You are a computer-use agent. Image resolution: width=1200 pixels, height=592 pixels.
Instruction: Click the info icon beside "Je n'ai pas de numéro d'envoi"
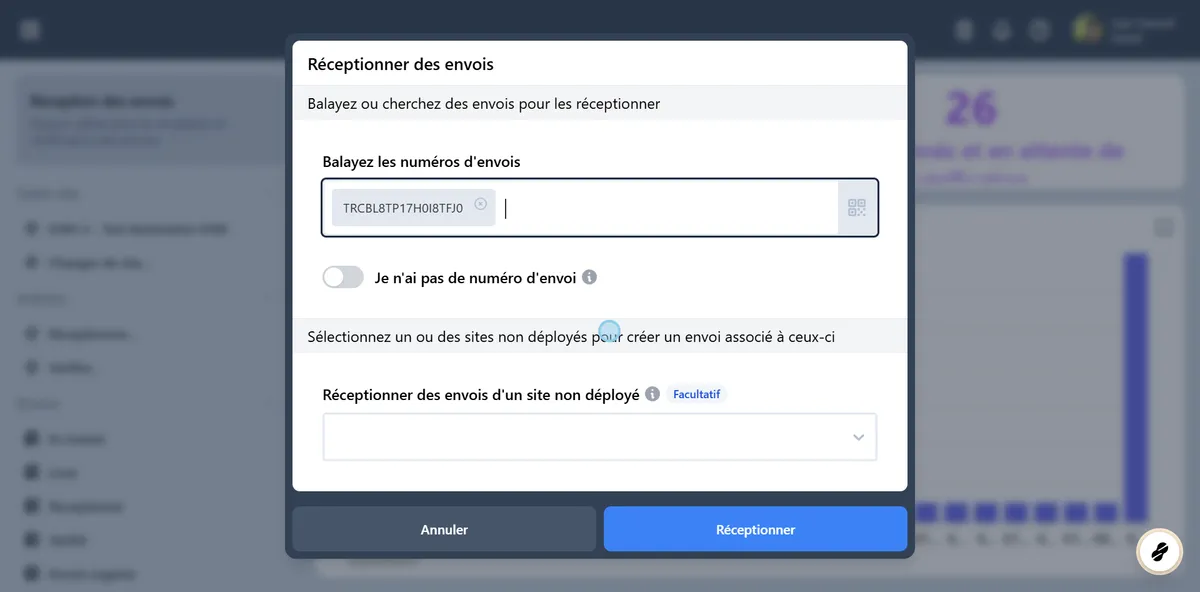tap(589, 277)
